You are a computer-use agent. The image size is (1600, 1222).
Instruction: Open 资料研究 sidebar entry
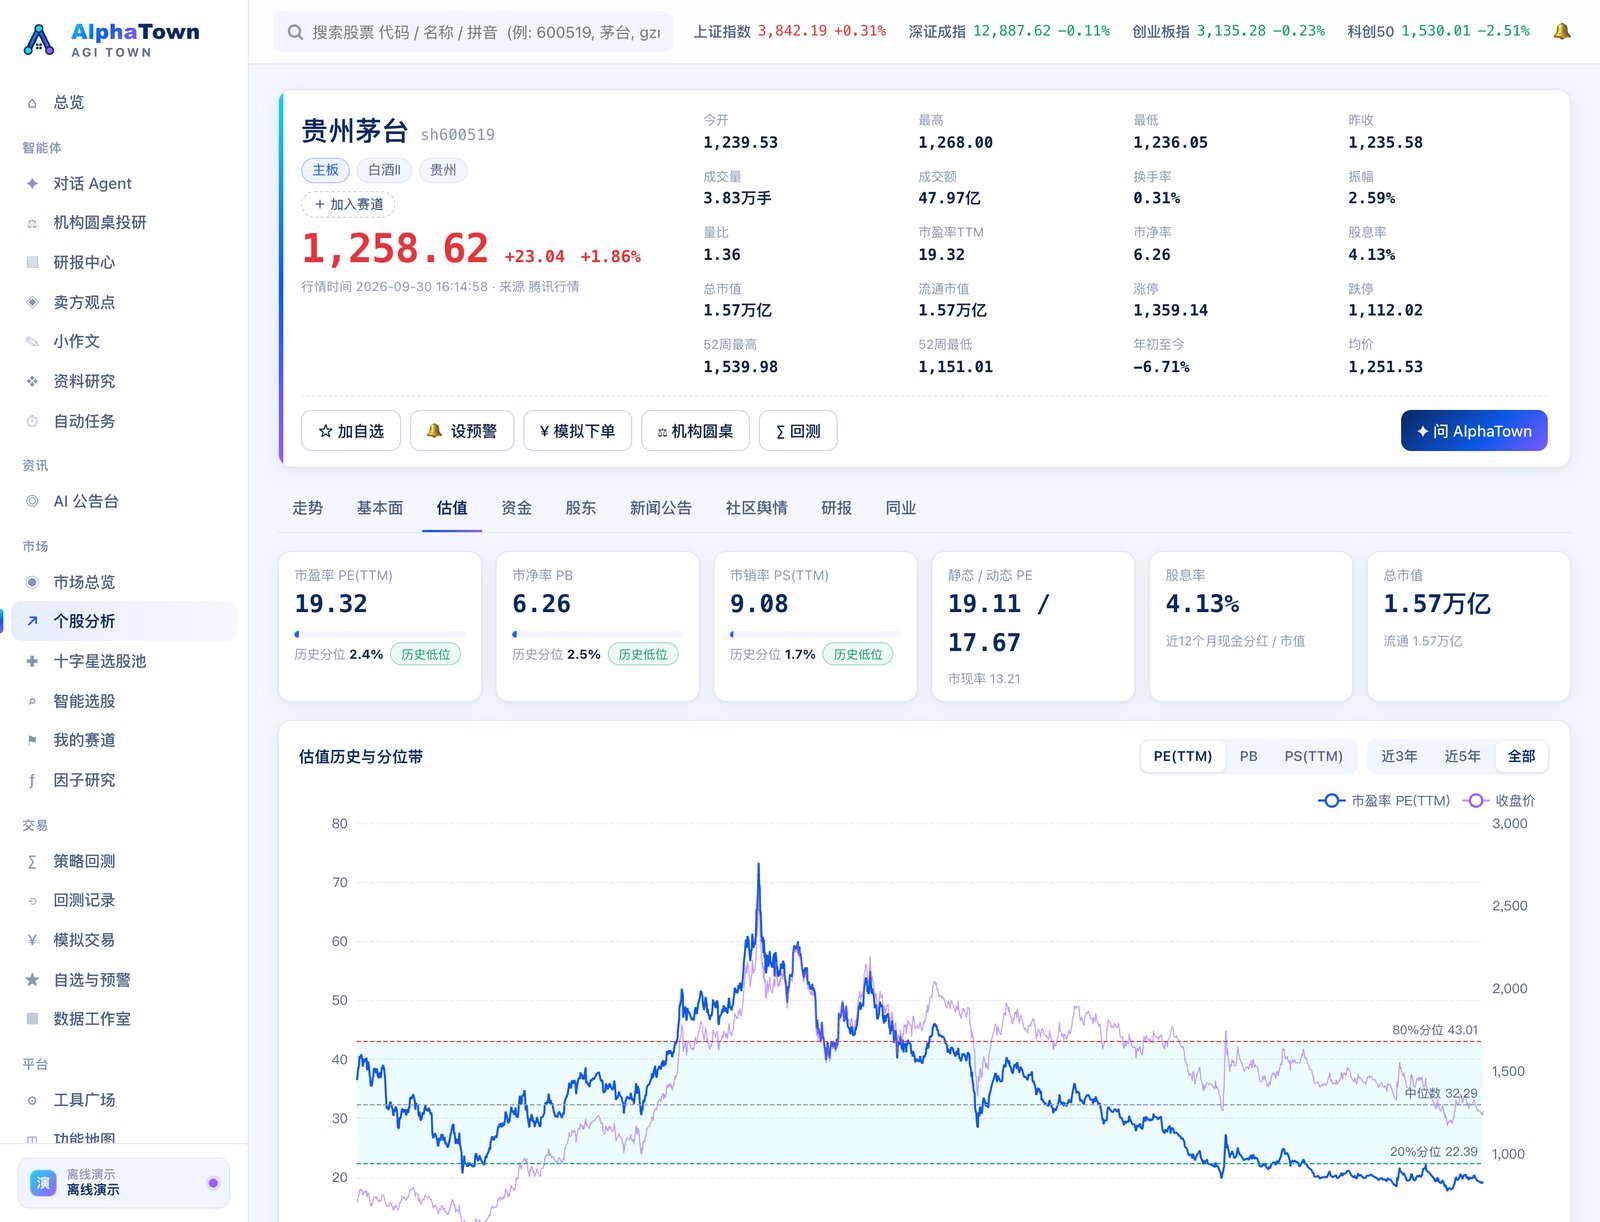[124, 381]
